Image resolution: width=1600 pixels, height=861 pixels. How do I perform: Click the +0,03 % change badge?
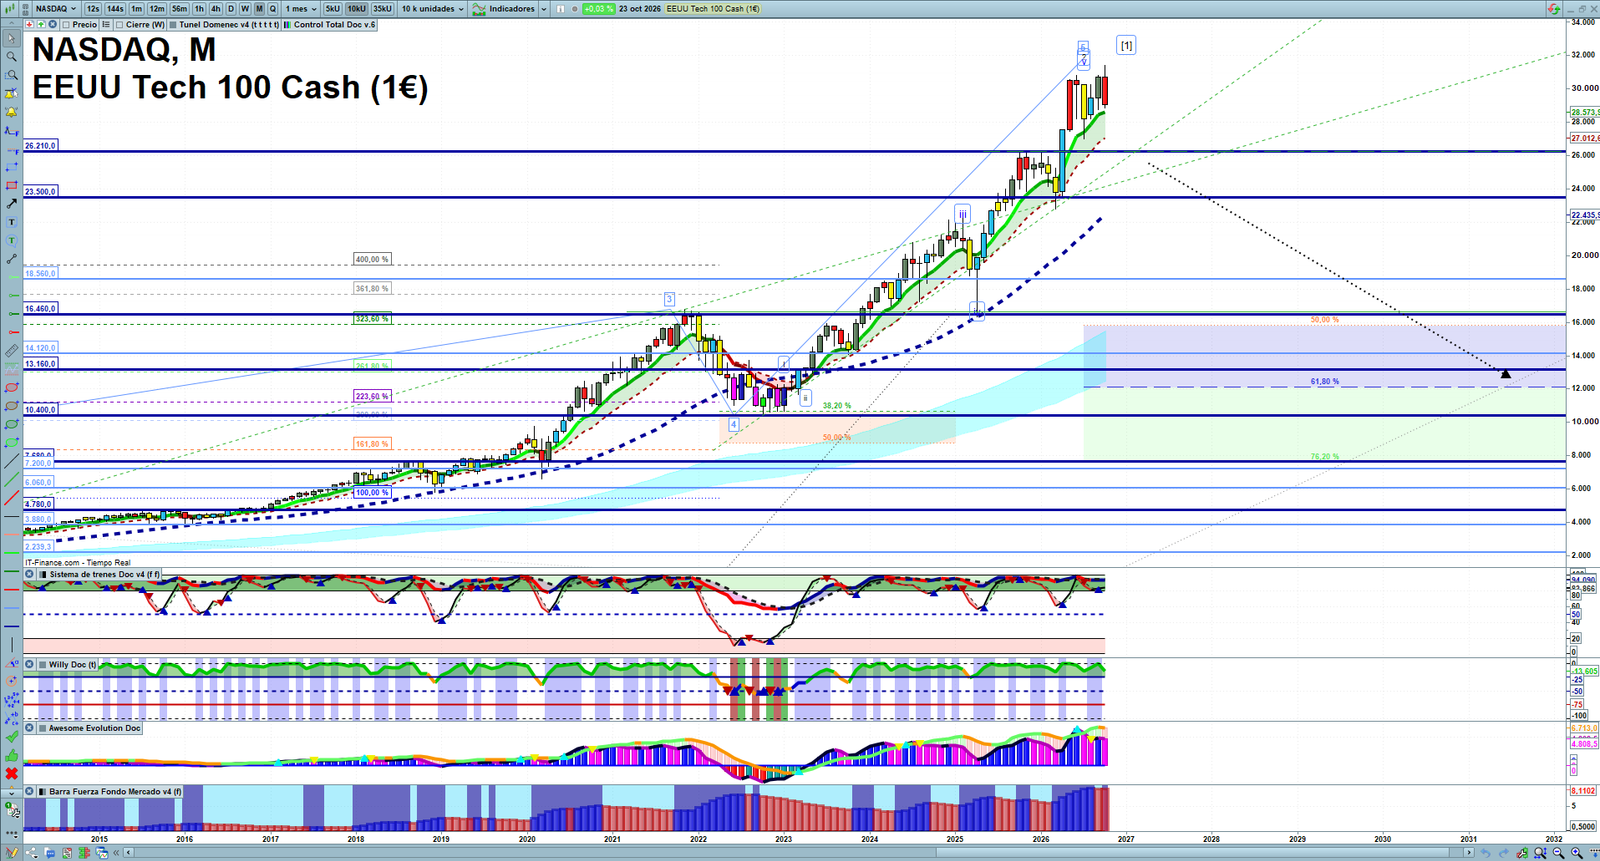[x=598, y=9]
